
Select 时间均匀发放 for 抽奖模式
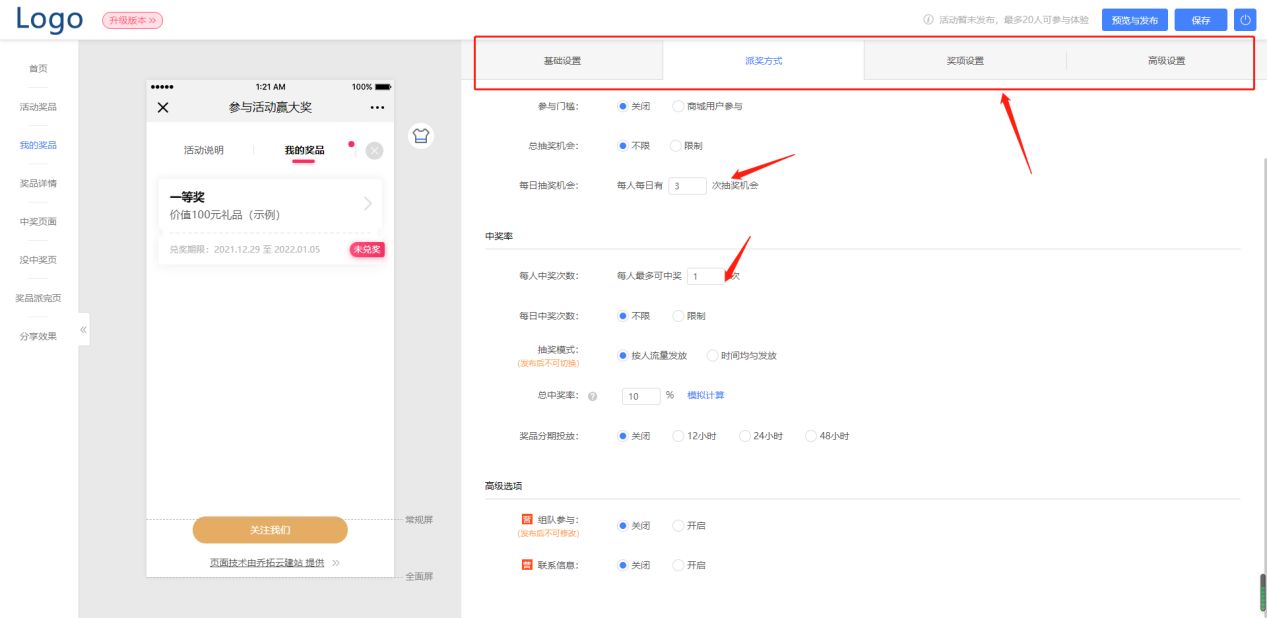712,355
